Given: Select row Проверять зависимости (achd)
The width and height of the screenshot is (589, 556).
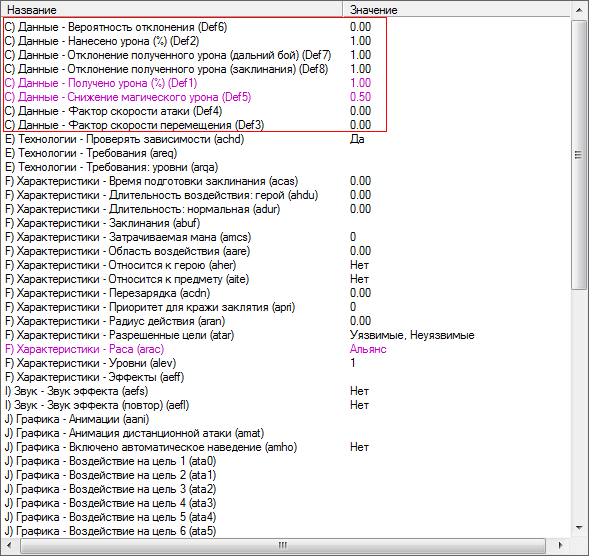Looking at the screenshot, I should point(285,139).
